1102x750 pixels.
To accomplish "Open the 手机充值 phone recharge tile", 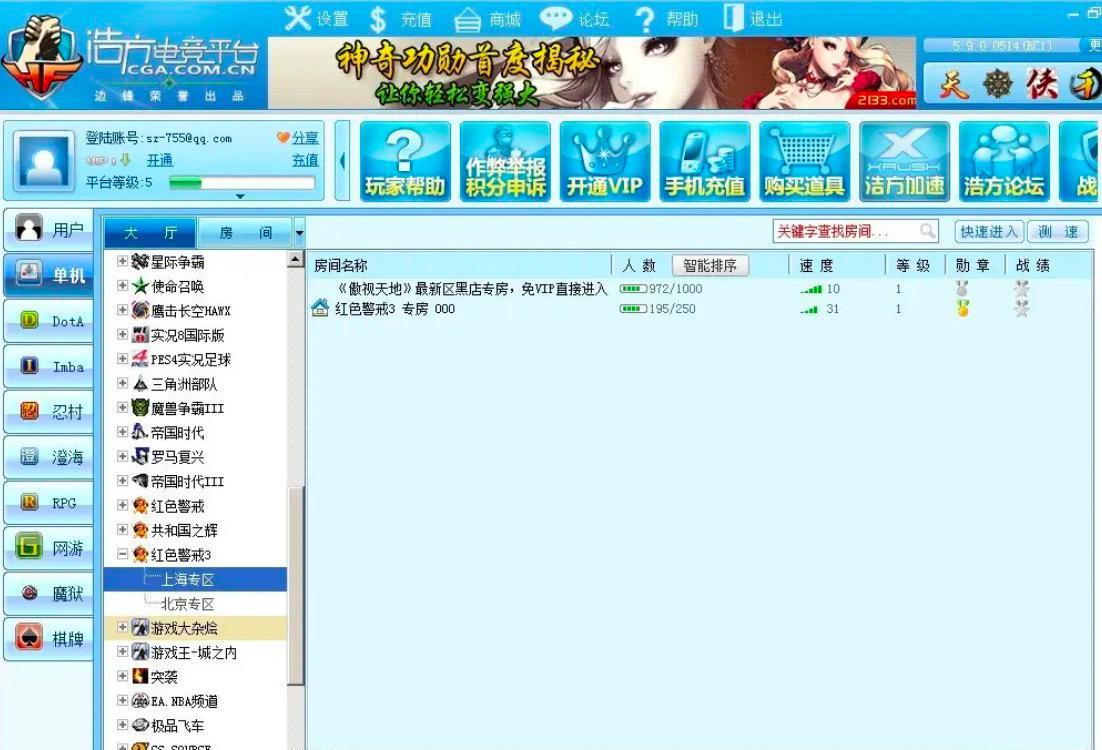I will [705, 162].
